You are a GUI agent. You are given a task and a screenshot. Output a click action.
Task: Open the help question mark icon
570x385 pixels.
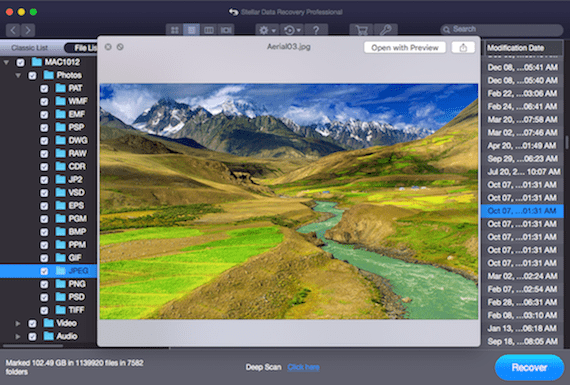316,30
